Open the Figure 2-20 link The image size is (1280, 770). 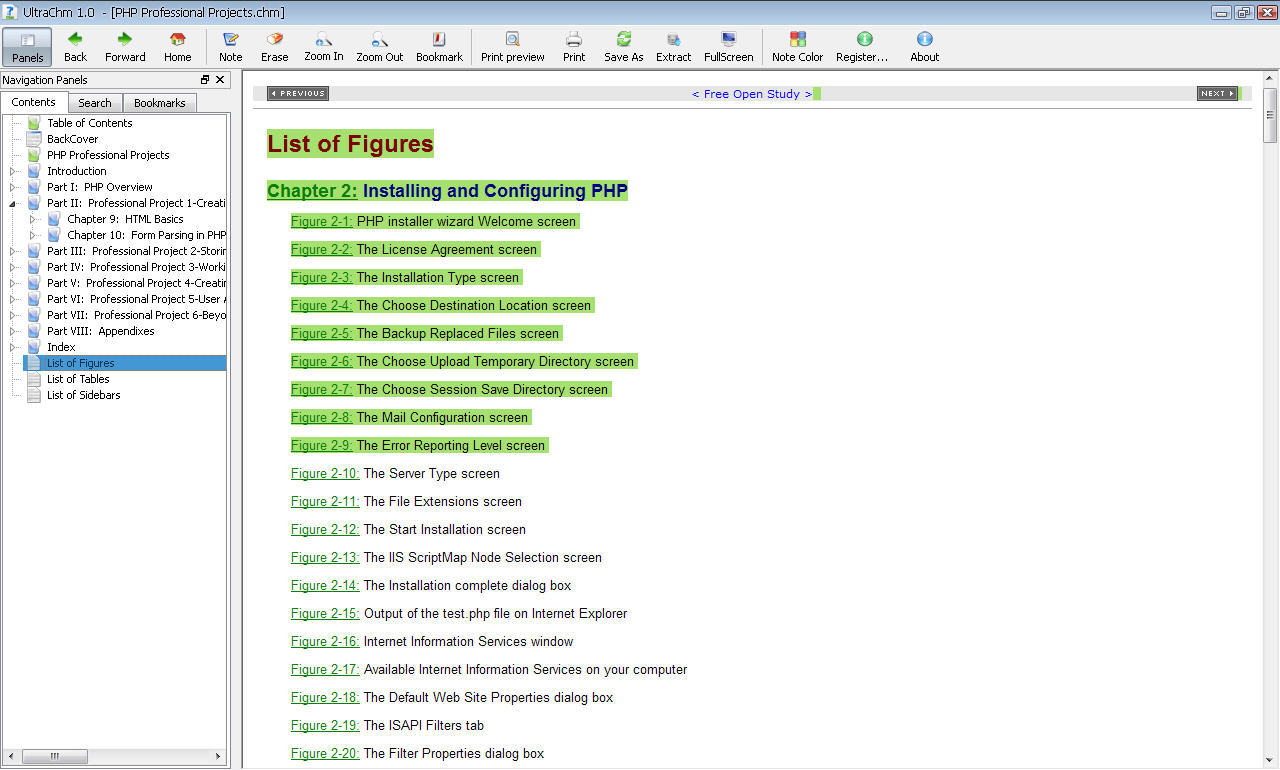point(325,753)
